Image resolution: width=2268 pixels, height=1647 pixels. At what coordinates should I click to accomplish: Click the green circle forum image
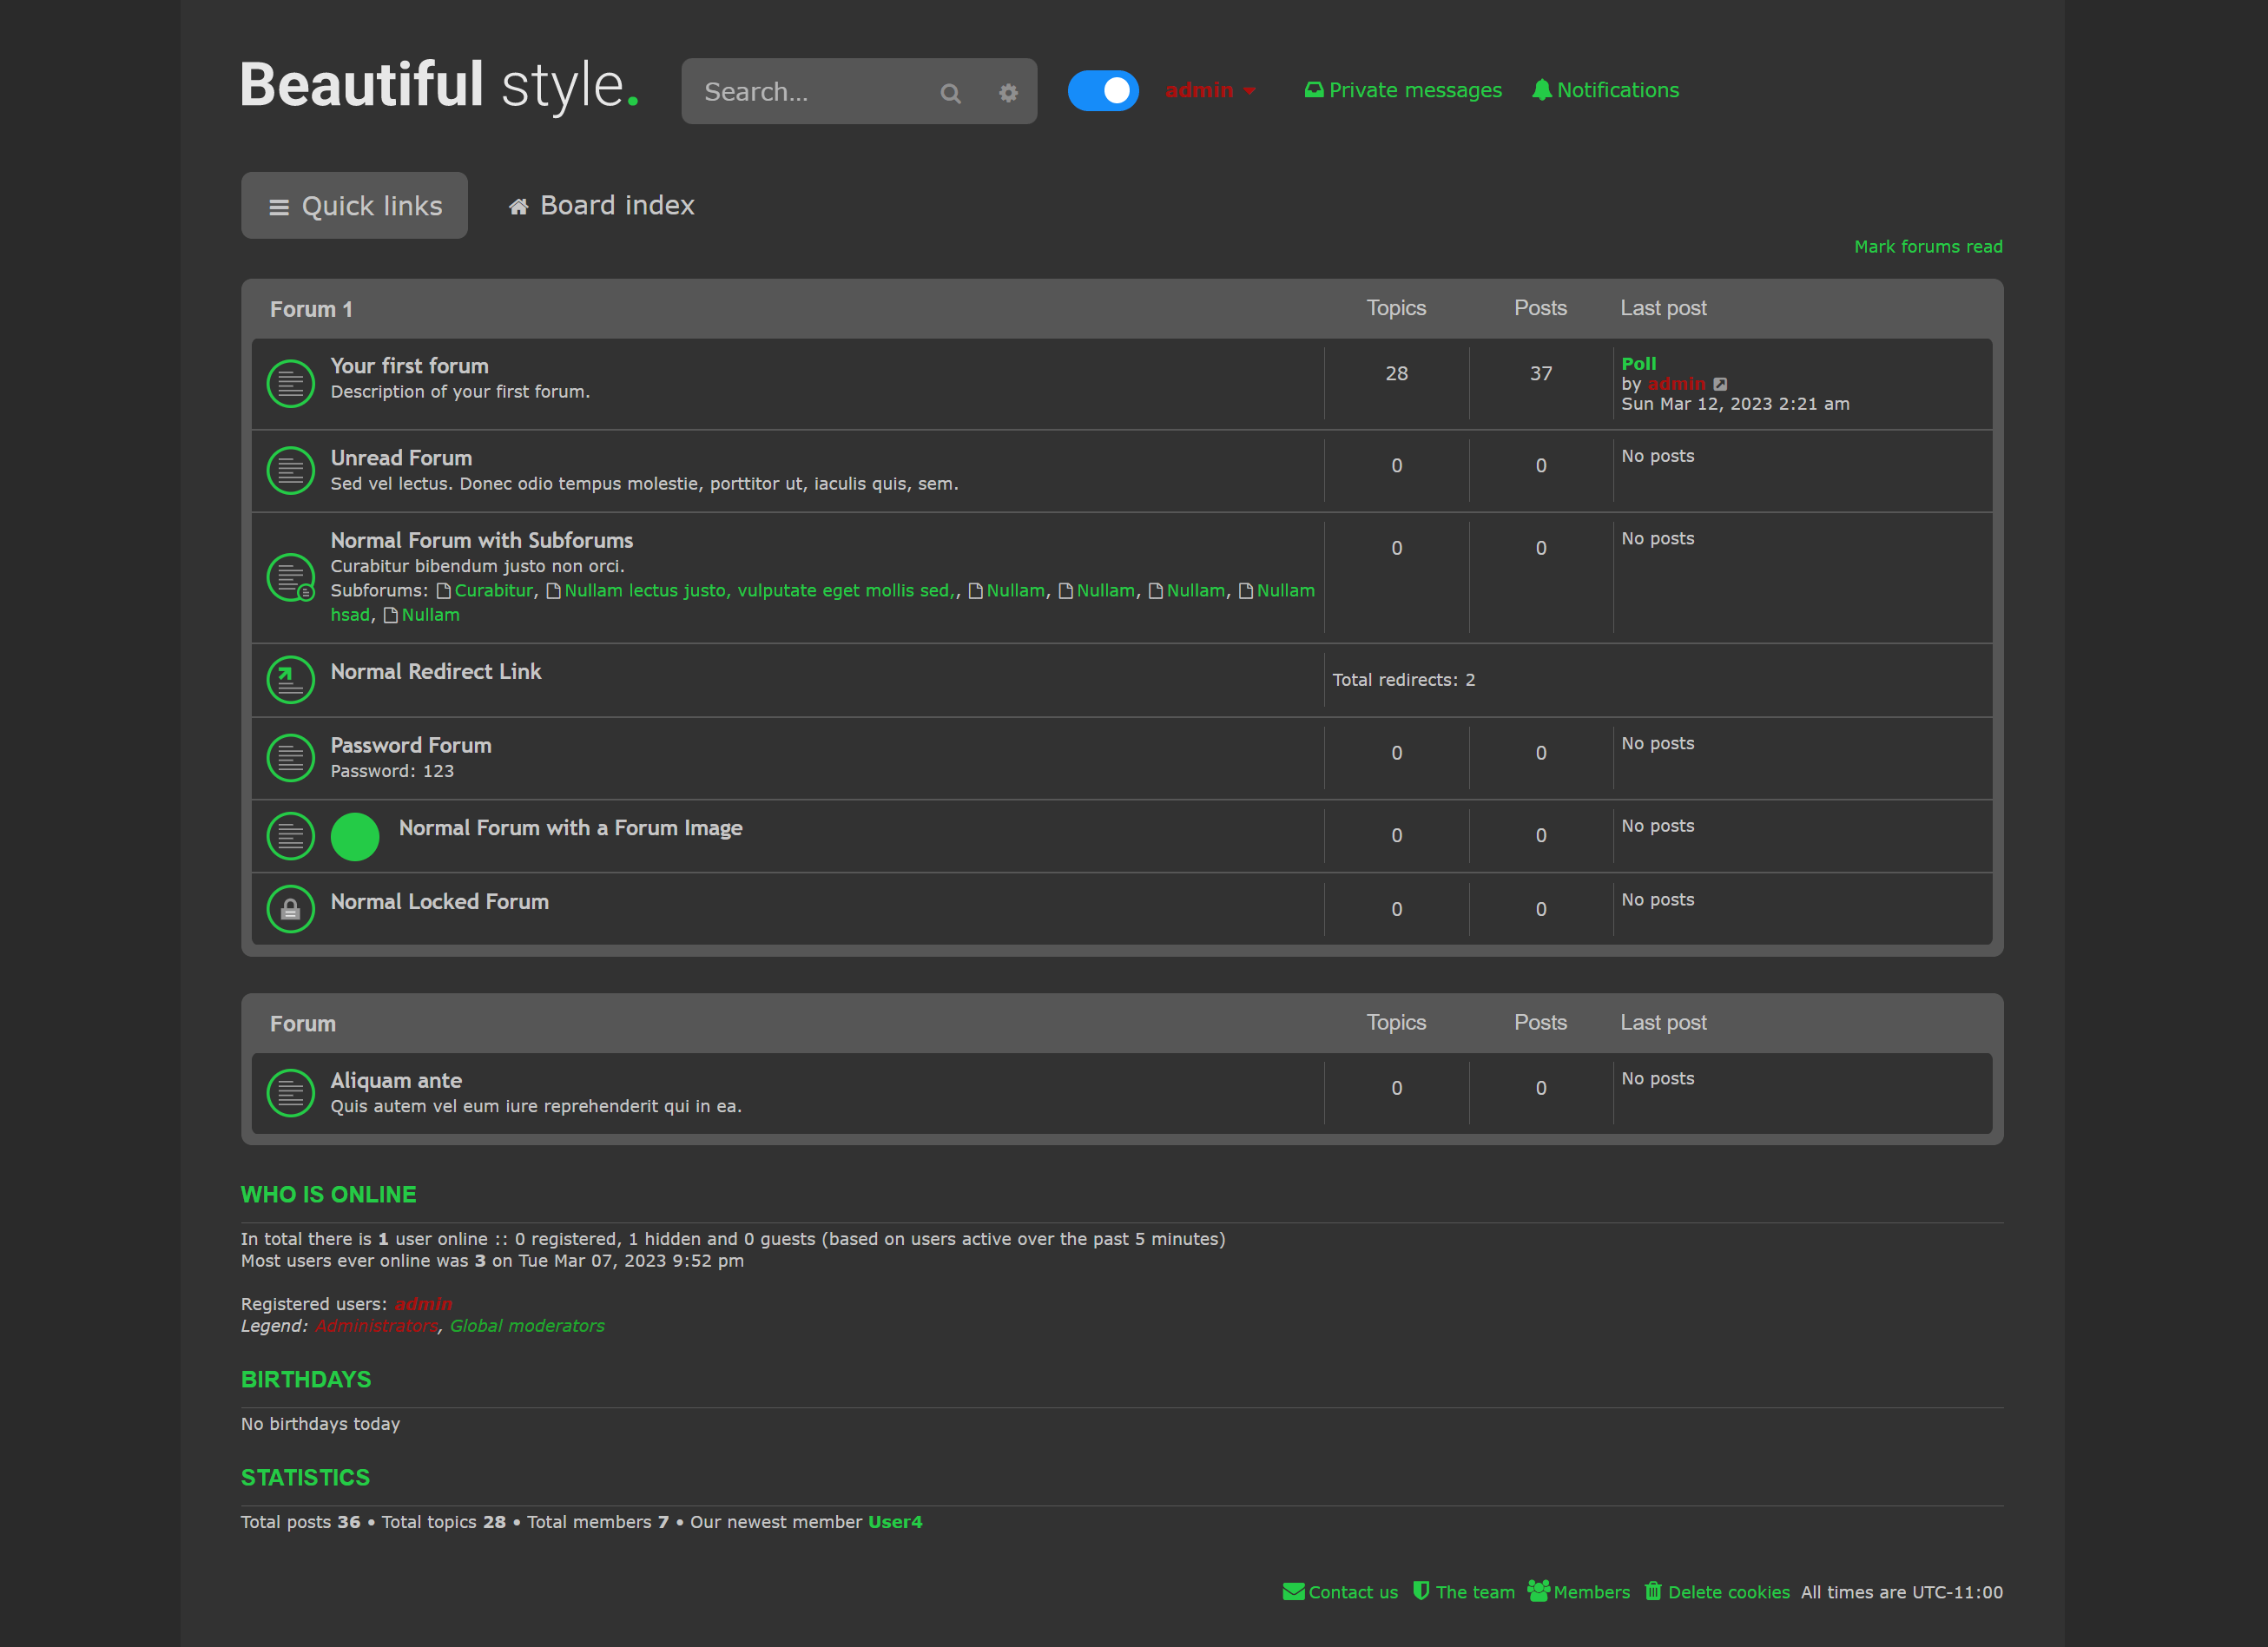[x=355, y=837]
